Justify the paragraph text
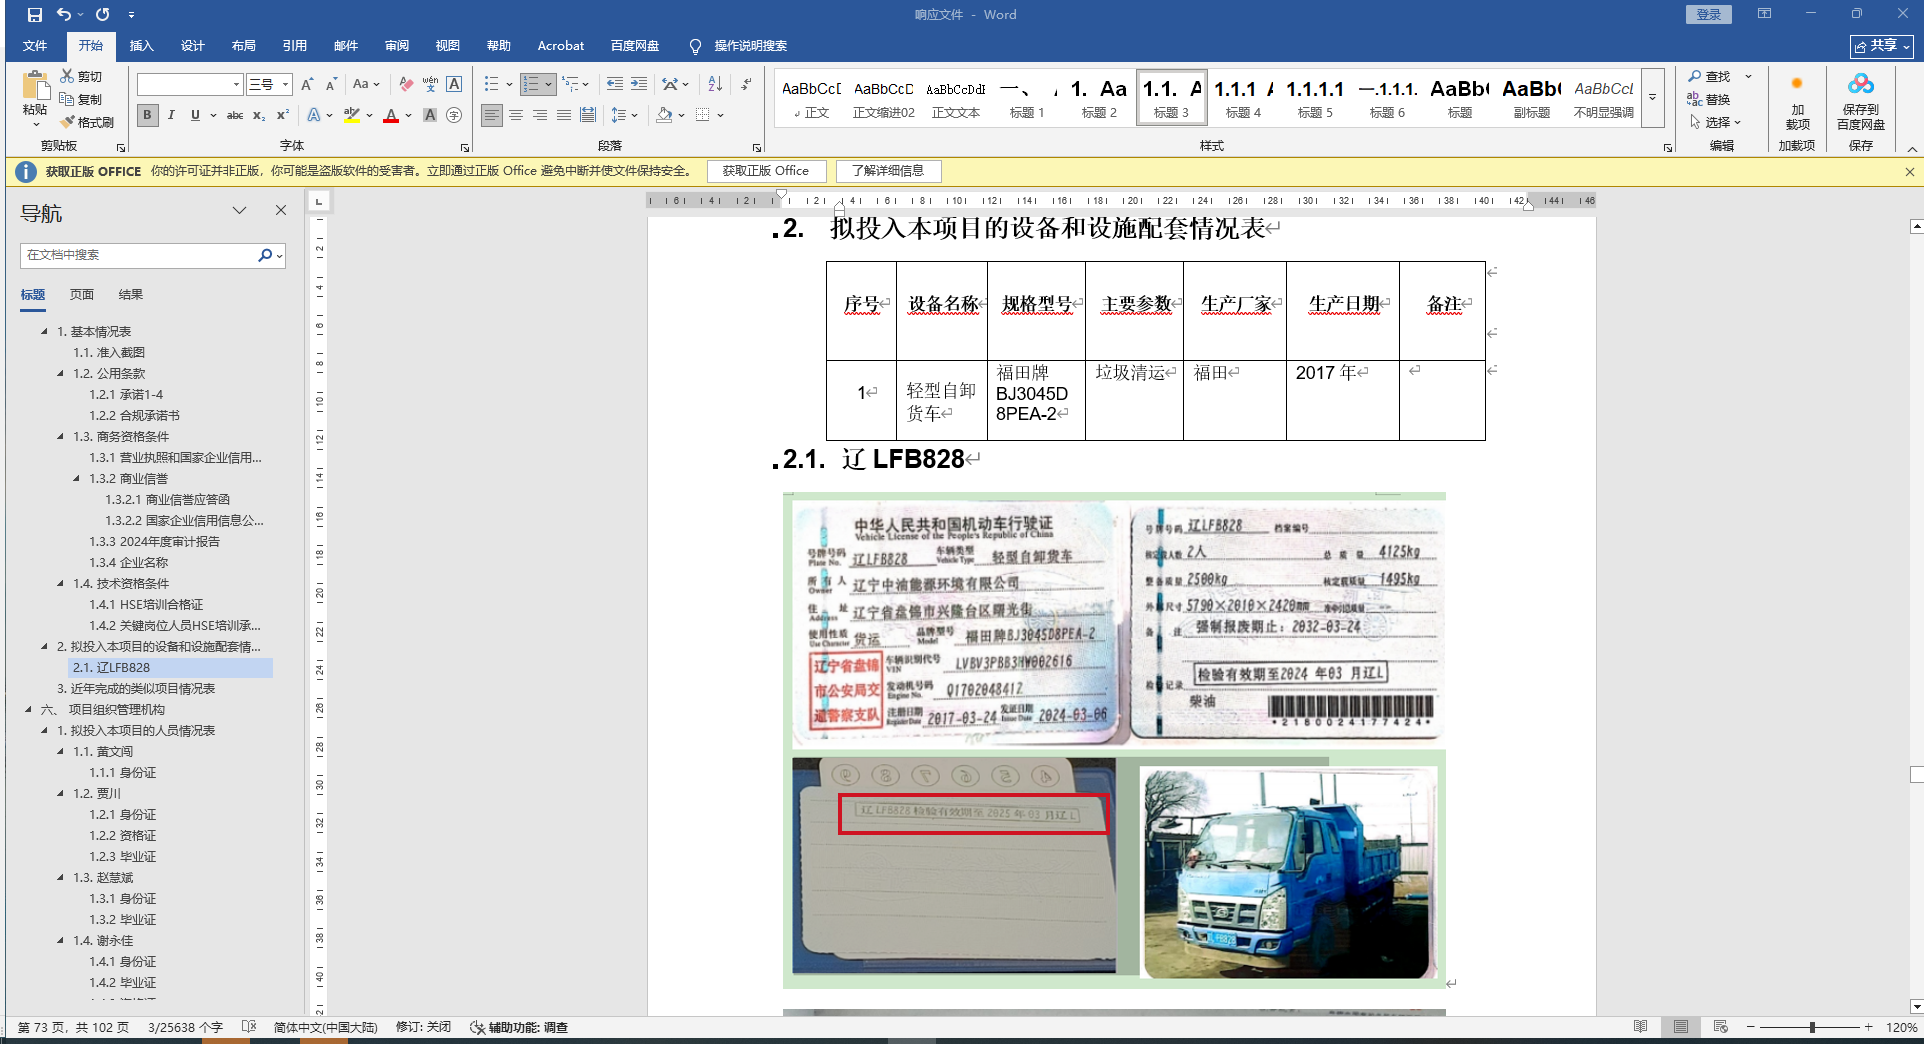The width and height of the screenshot is (1924, 1044). [564, 115]
